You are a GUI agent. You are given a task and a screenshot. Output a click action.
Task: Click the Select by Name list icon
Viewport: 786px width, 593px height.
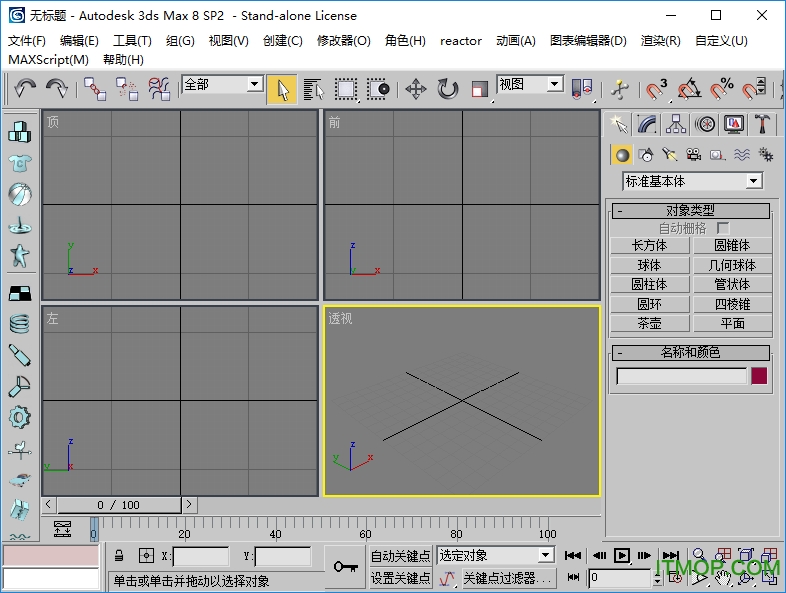[x=314, y=89]
